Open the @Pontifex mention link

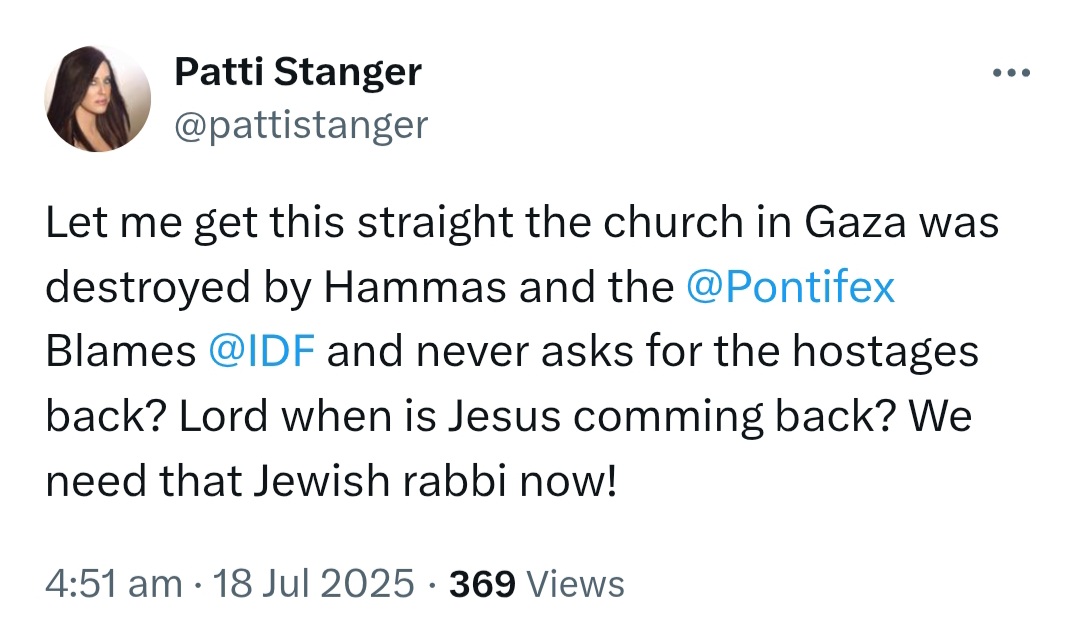tap(790, 286)
